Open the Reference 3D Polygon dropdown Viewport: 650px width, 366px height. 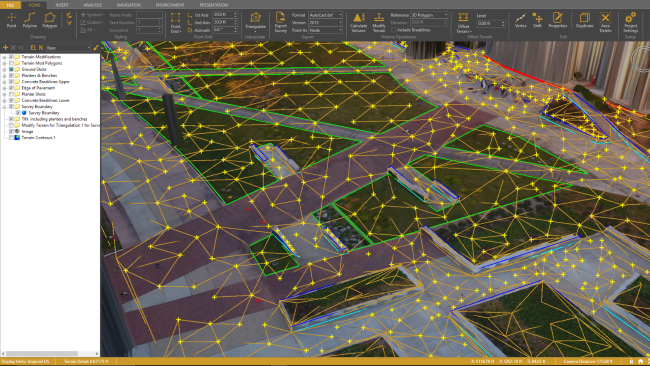(x=429, y=15)
